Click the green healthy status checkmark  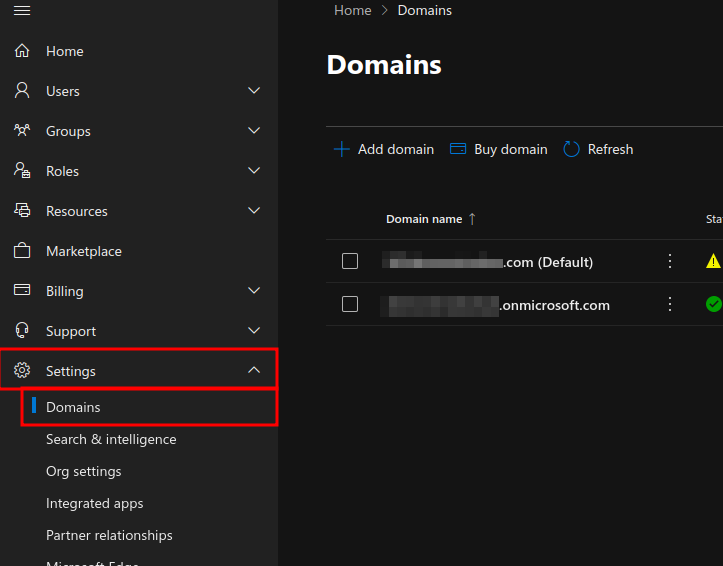tap(713, 304)
